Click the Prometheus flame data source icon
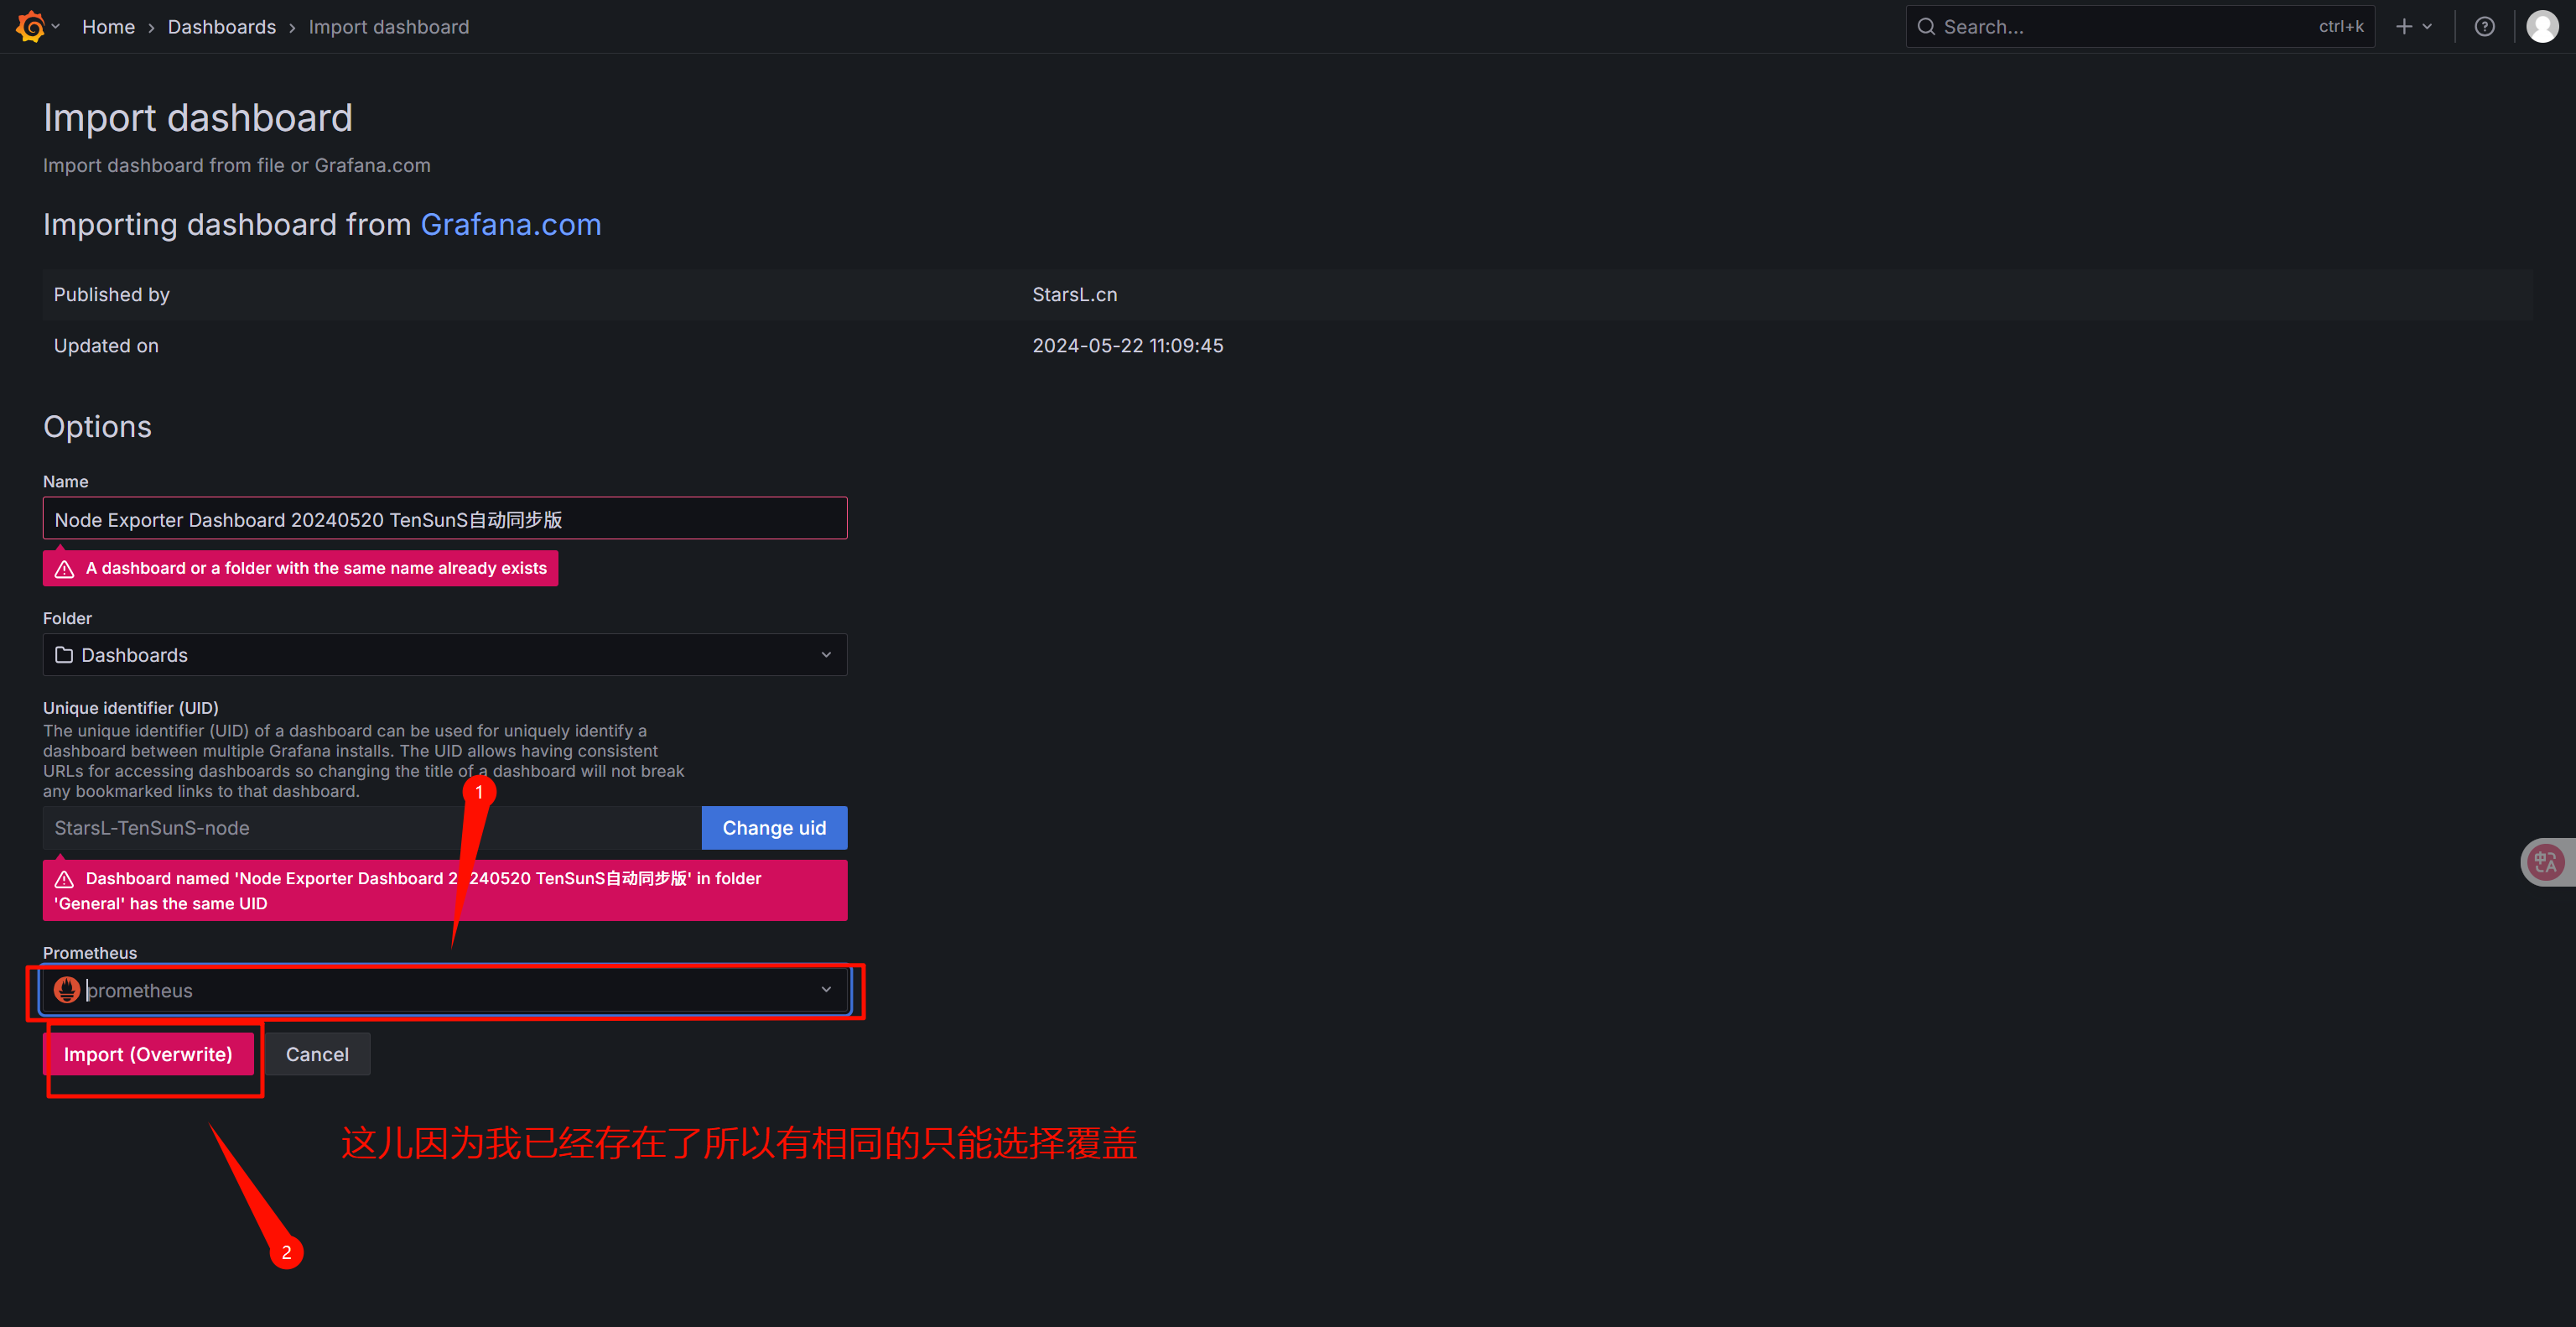Image resolution: width=2576 pixels, height=1327 pixels. [x=67, y=990]
